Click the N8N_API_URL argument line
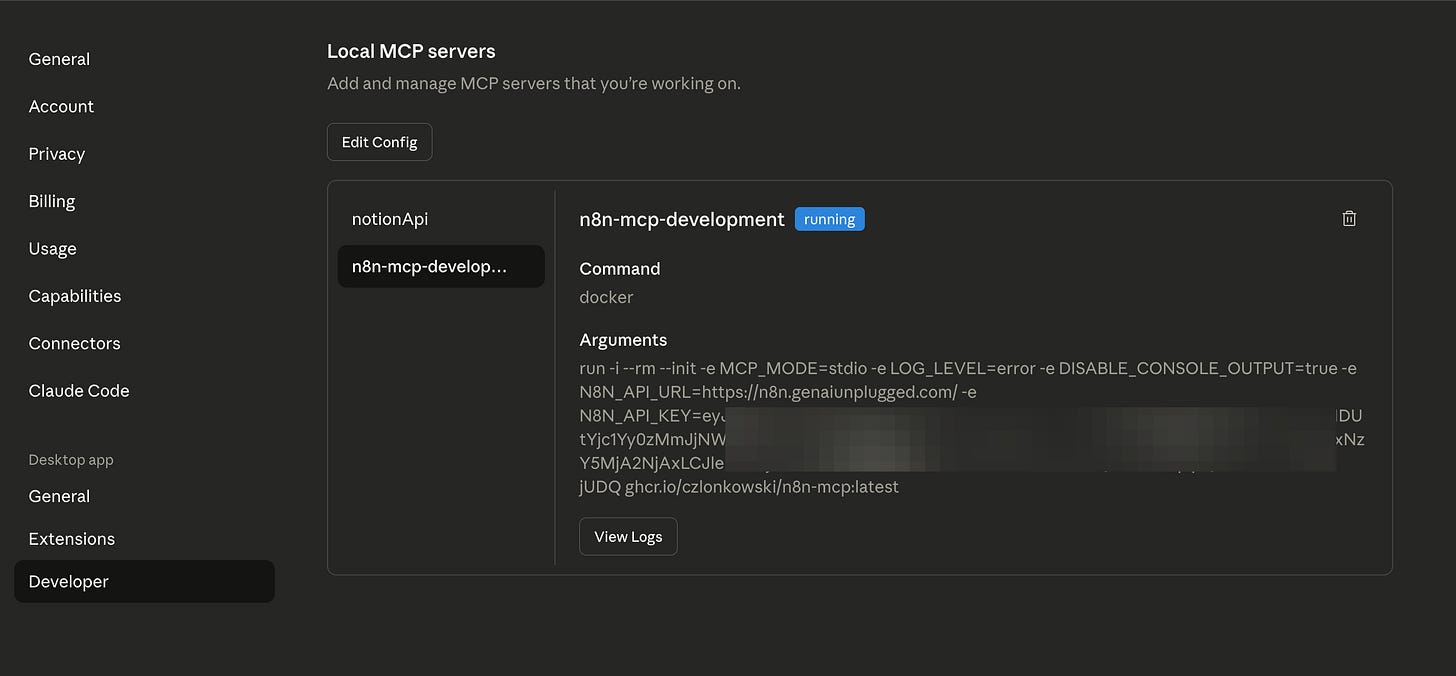 click(778, 392)
